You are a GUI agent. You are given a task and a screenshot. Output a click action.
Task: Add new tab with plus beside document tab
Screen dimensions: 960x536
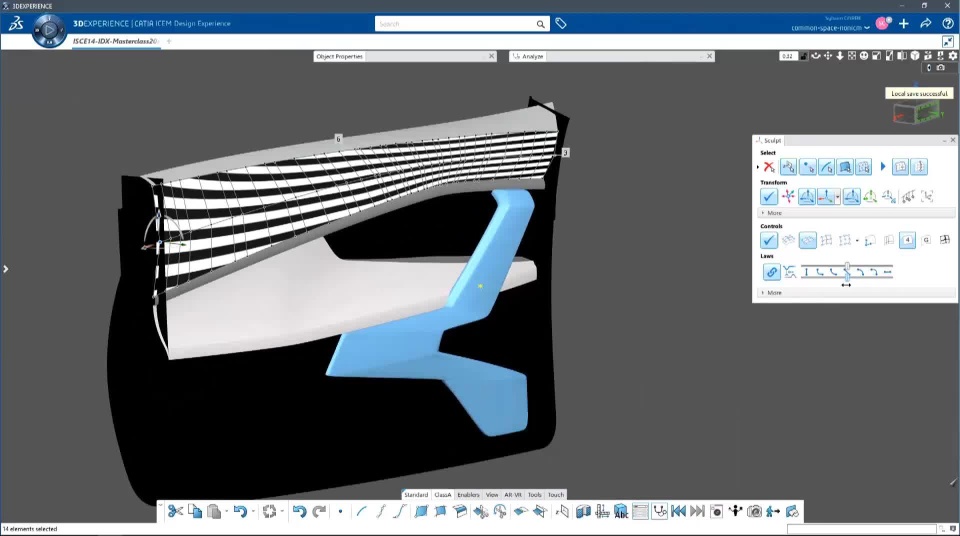[x=169, y=41]
